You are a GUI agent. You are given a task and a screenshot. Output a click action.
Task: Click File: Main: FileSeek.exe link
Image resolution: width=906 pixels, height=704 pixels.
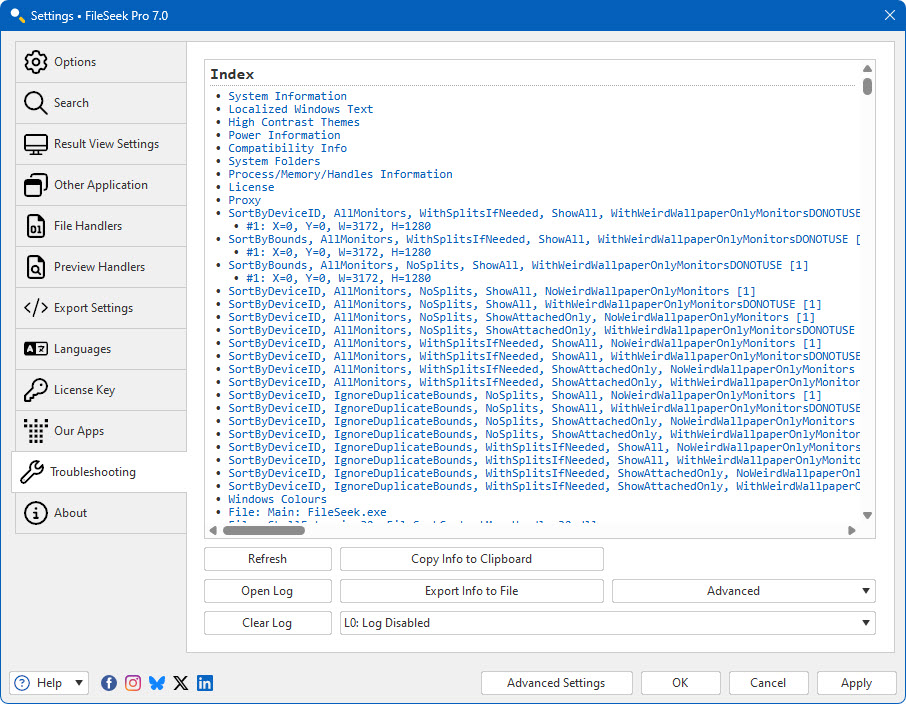307,512
